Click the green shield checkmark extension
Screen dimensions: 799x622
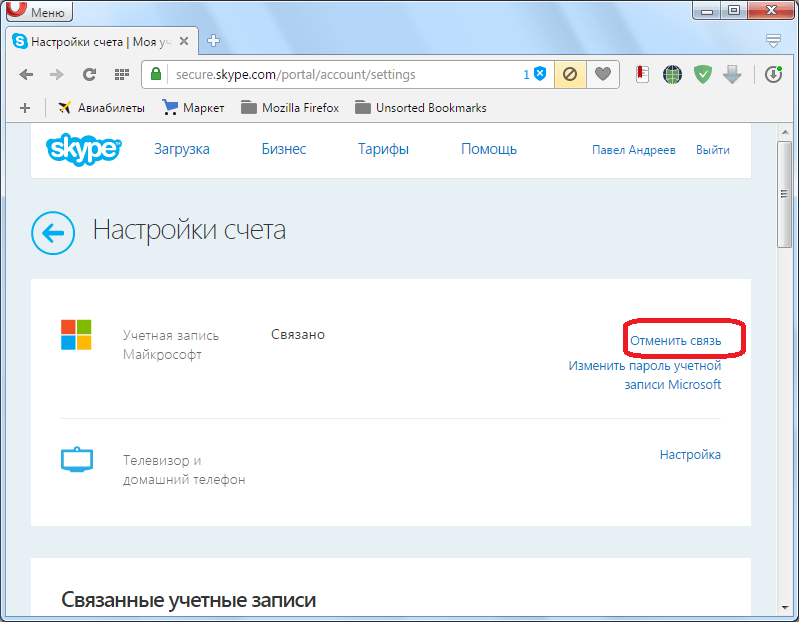[x=703, y=74]
